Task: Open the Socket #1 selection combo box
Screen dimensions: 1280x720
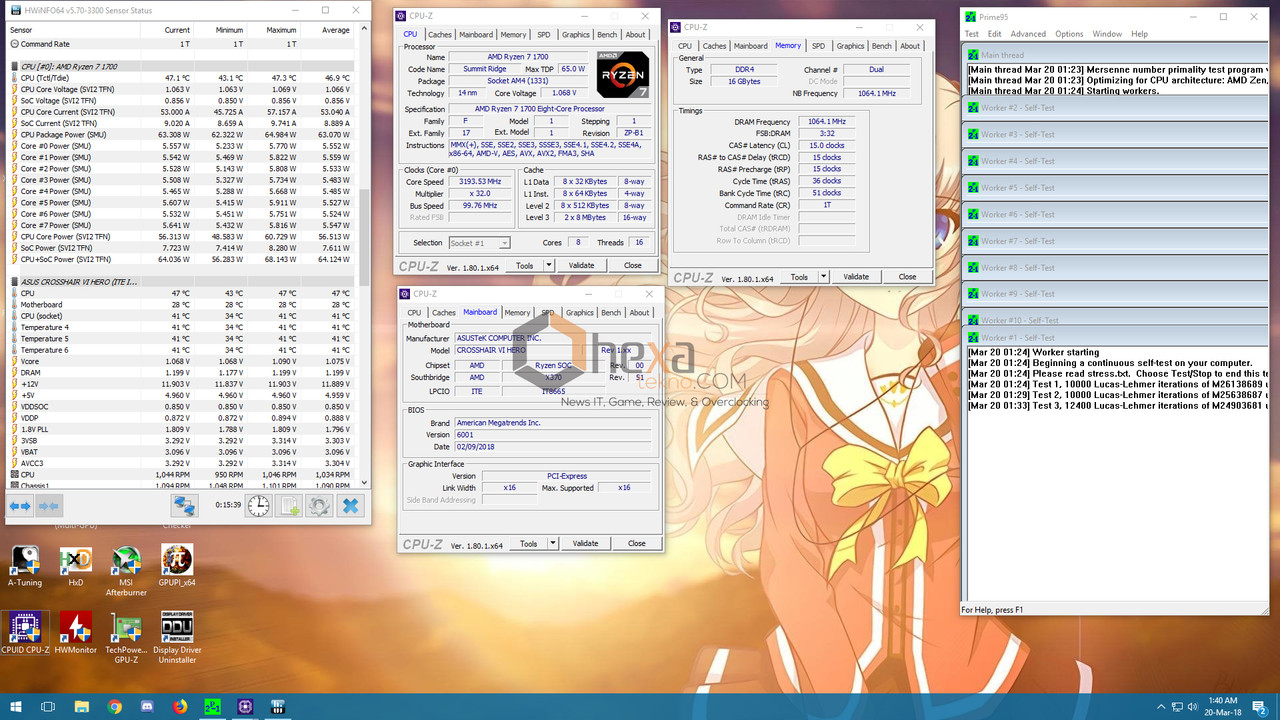Action: point(479,243)
